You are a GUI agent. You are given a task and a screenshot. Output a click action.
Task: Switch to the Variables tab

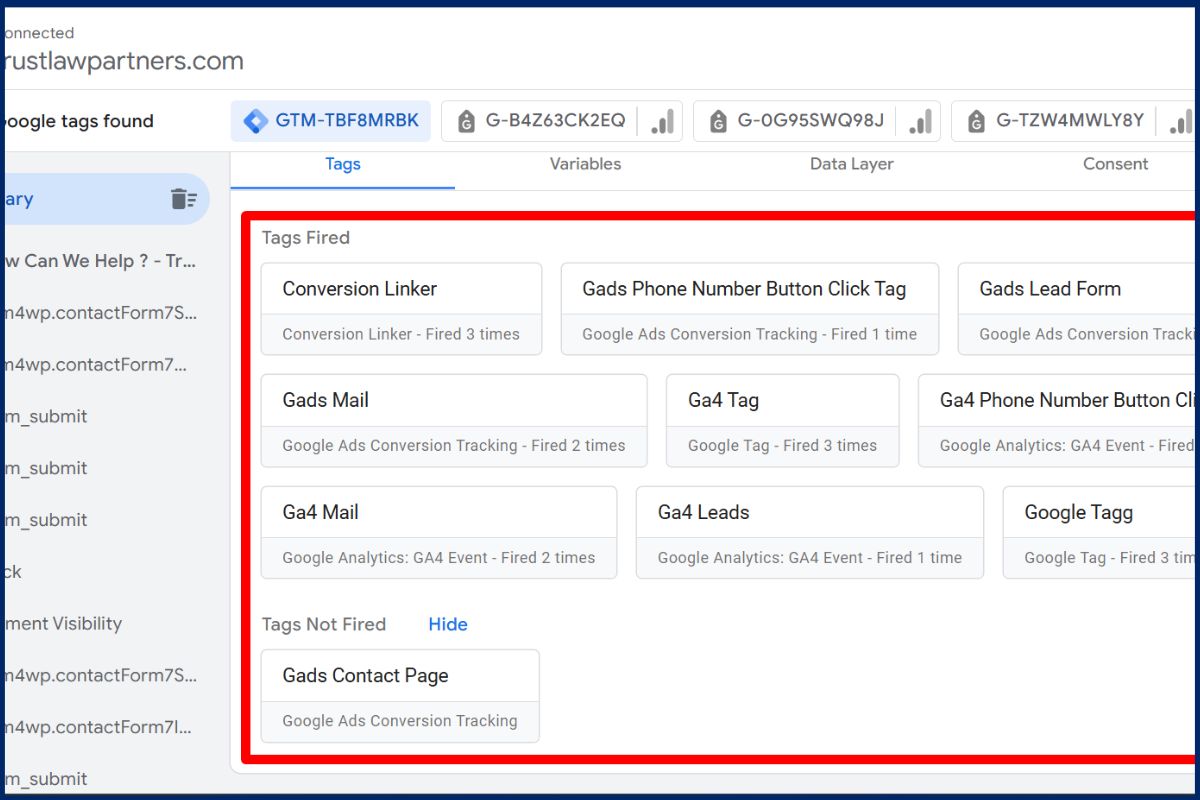(585, 165)
